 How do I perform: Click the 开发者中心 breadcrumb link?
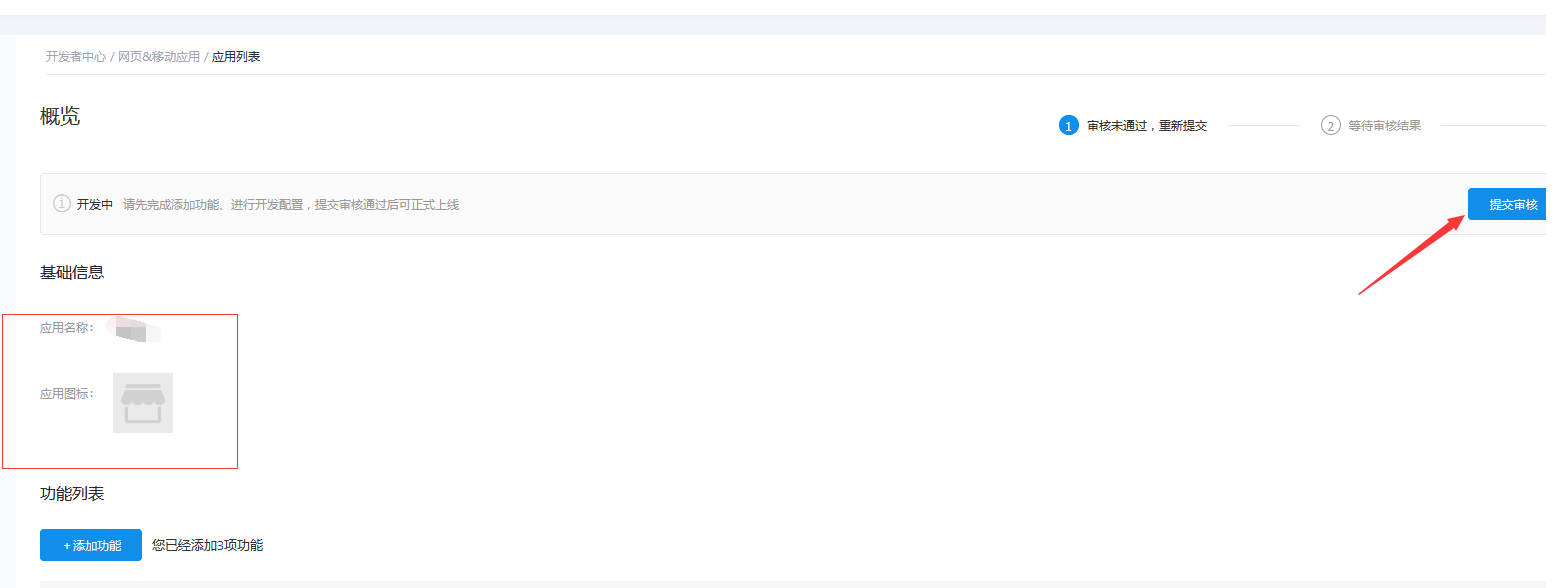click(x=75, y=57)
